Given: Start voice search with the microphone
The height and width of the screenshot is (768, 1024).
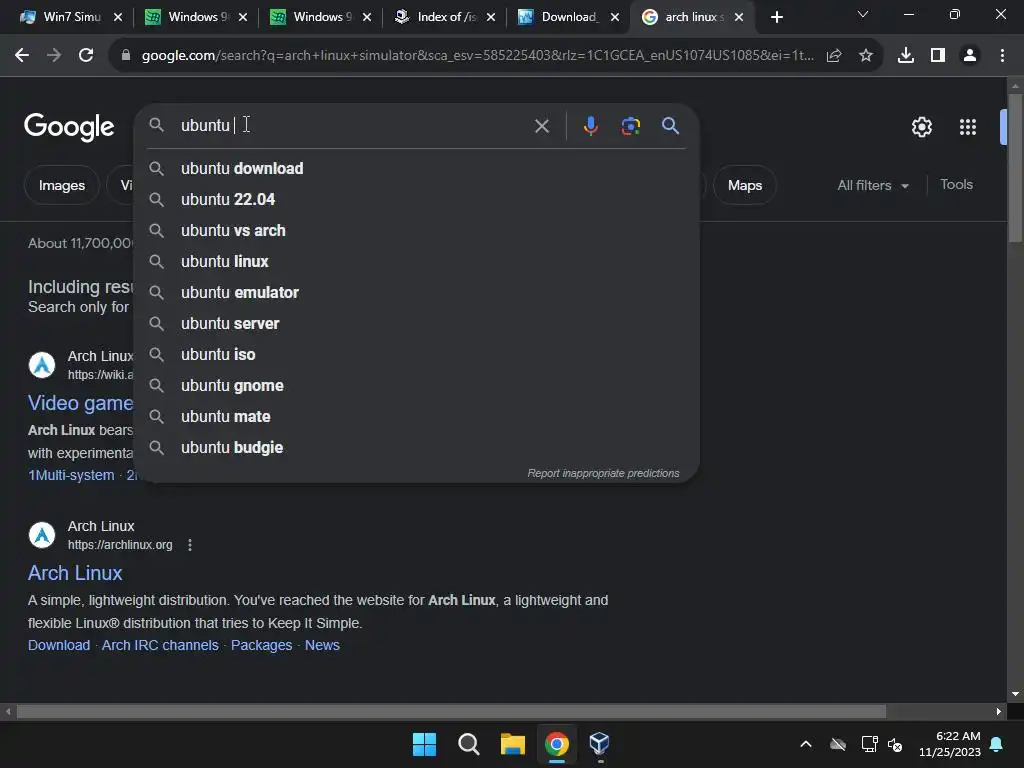Looking at the screenshot, I should click(x=590, y=125).
